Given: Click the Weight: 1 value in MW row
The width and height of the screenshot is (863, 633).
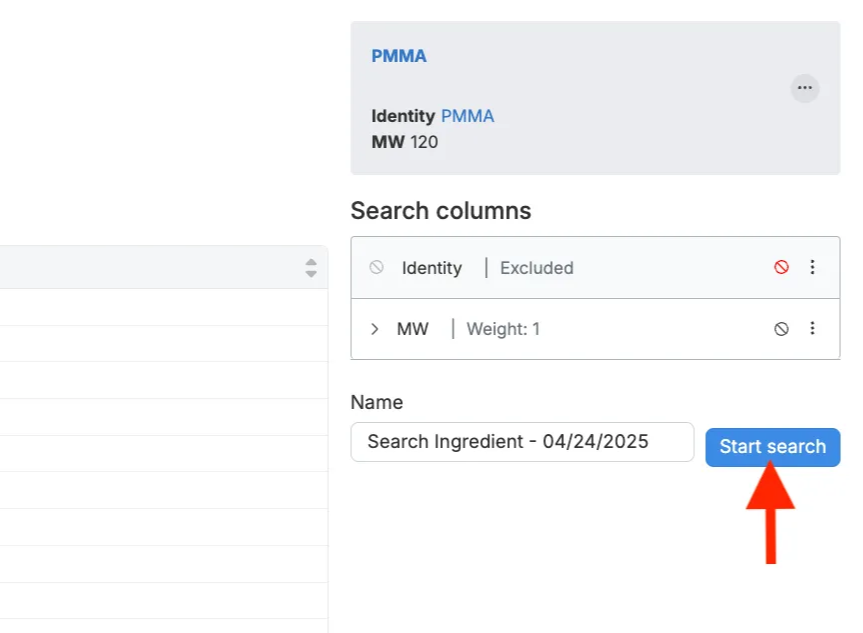Looking at the screenshot, I should click(x=503, y=328).
